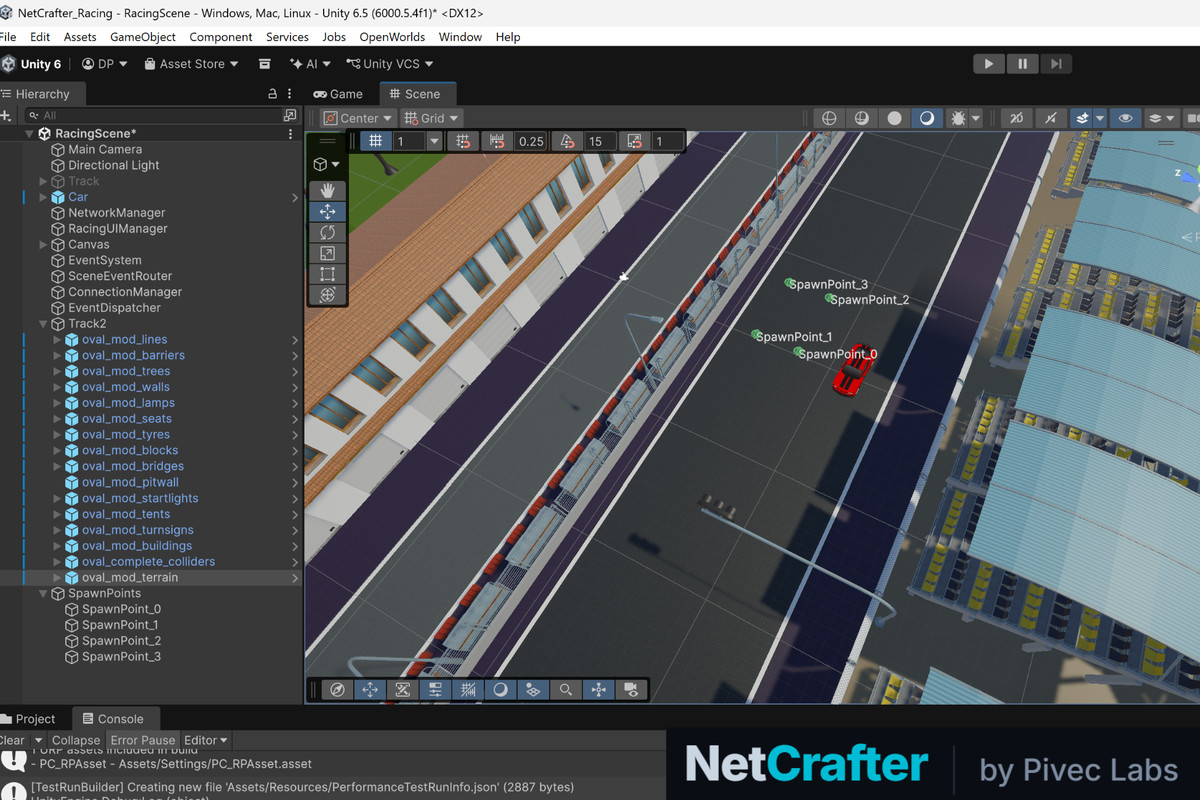
Task: Click the Step forward button
Action: point(1055,64)
